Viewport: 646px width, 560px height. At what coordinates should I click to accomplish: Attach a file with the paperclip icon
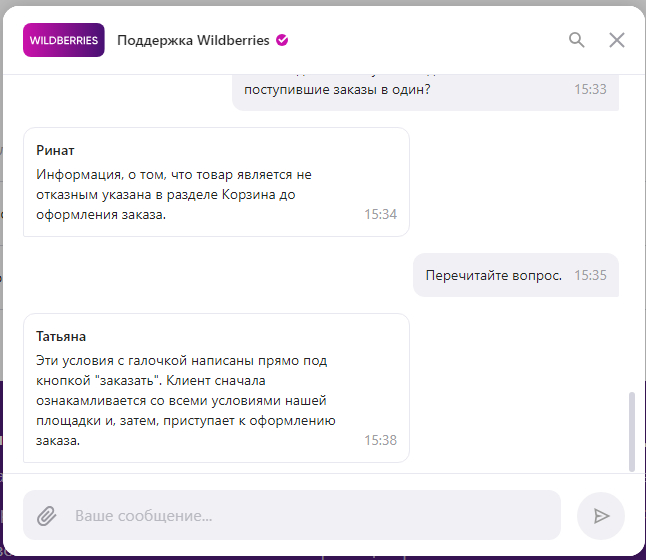[x=47, y=516]
